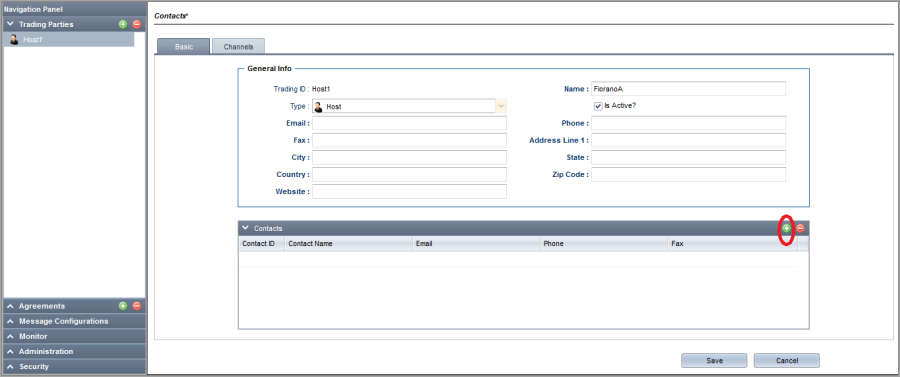The height and width of the screenshot is (377, 900).
Task: Expand the Administration section
Action: (x=10, y=351)
